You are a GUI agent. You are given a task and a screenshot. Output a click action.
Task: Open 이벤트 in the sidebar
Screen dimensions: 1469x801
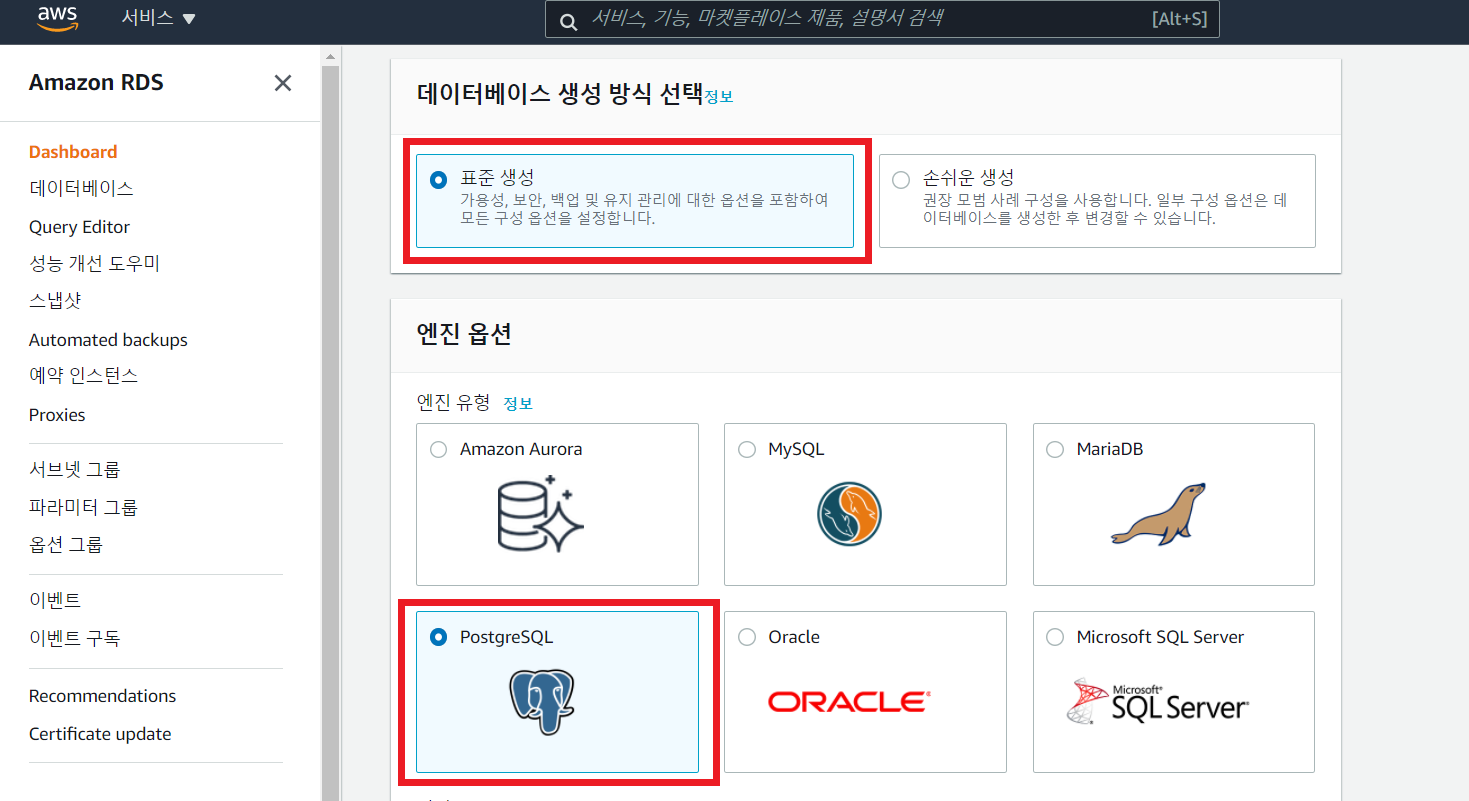coord(55,600)
